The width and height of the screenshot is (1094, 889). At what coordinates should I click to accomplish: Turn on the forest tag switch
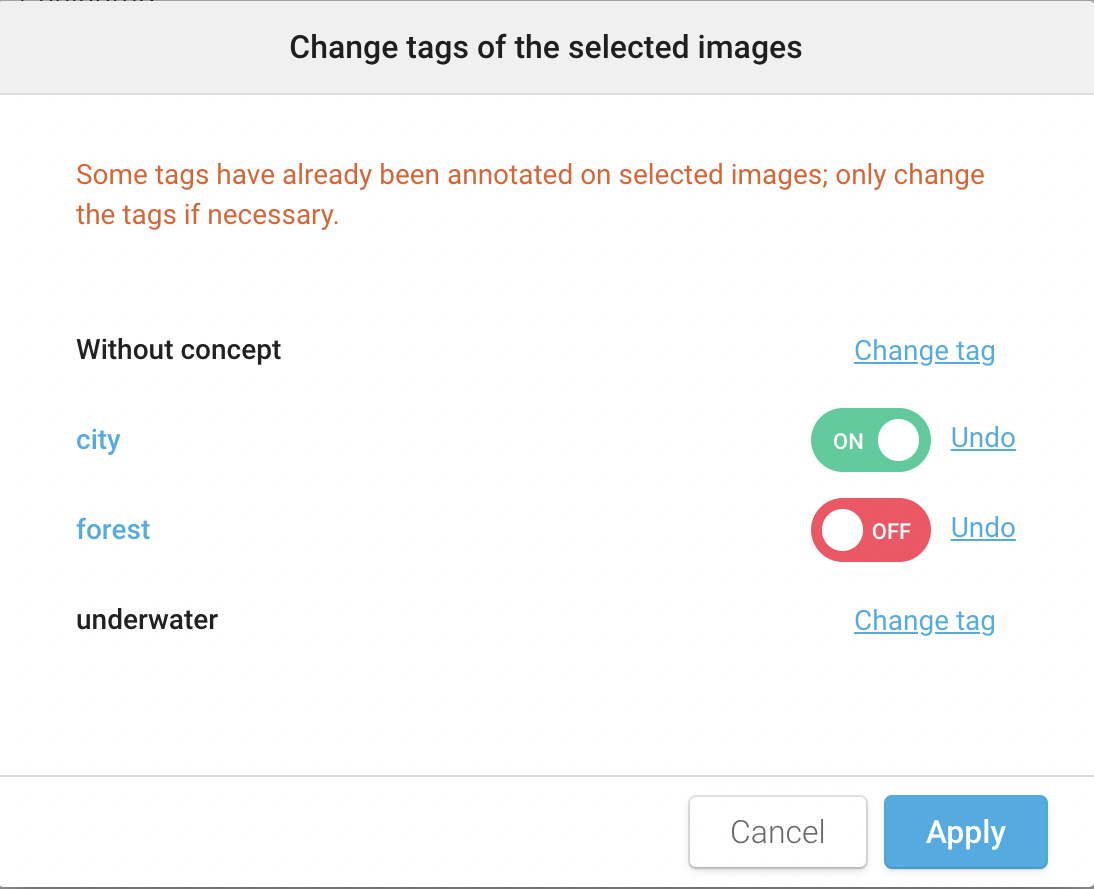870,530
